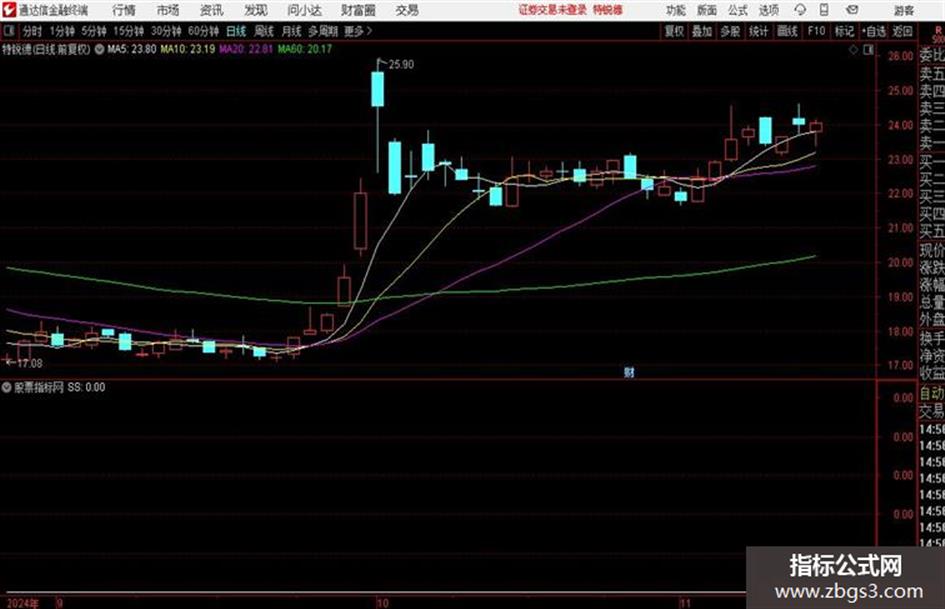945x609 pixels.
Task: Expand the round dropdown beside 股票指标网 indicator
Action: tap(7, 387)
